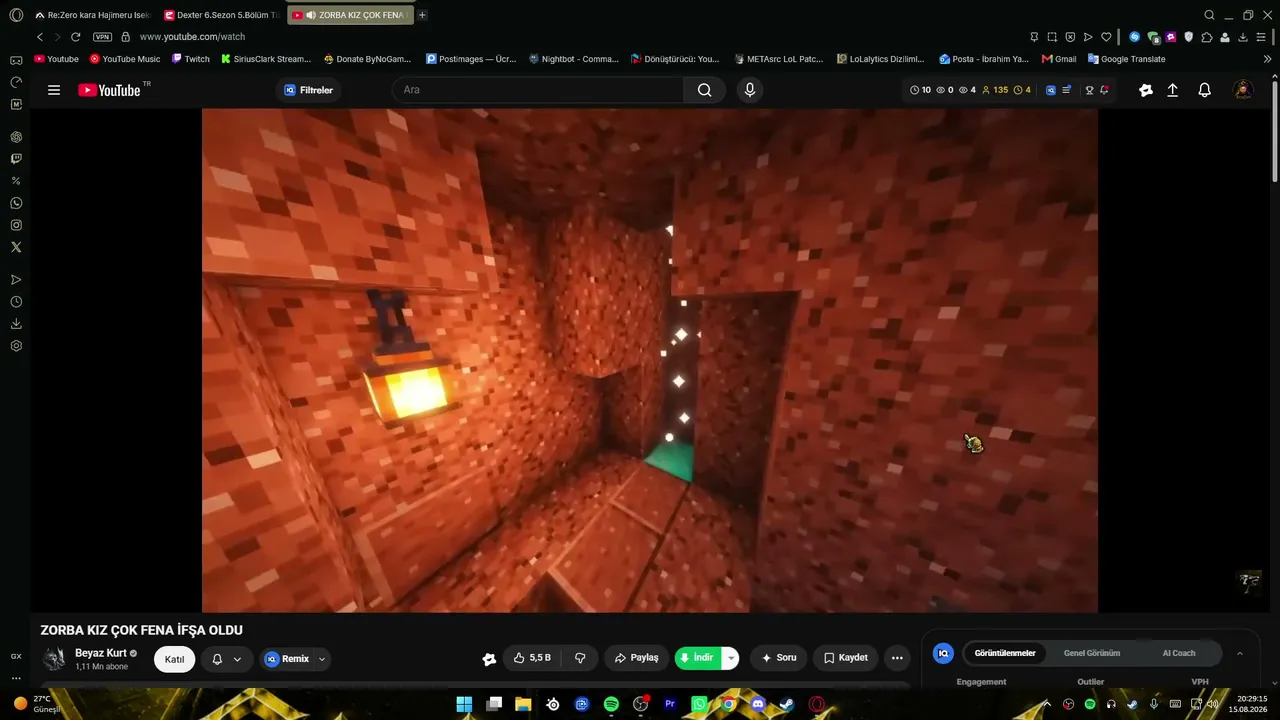Open the X (Twitter) sidebar panel
Image resolution: width=1280 pixels, height=720 pixels.
click(x=16, y=247)
